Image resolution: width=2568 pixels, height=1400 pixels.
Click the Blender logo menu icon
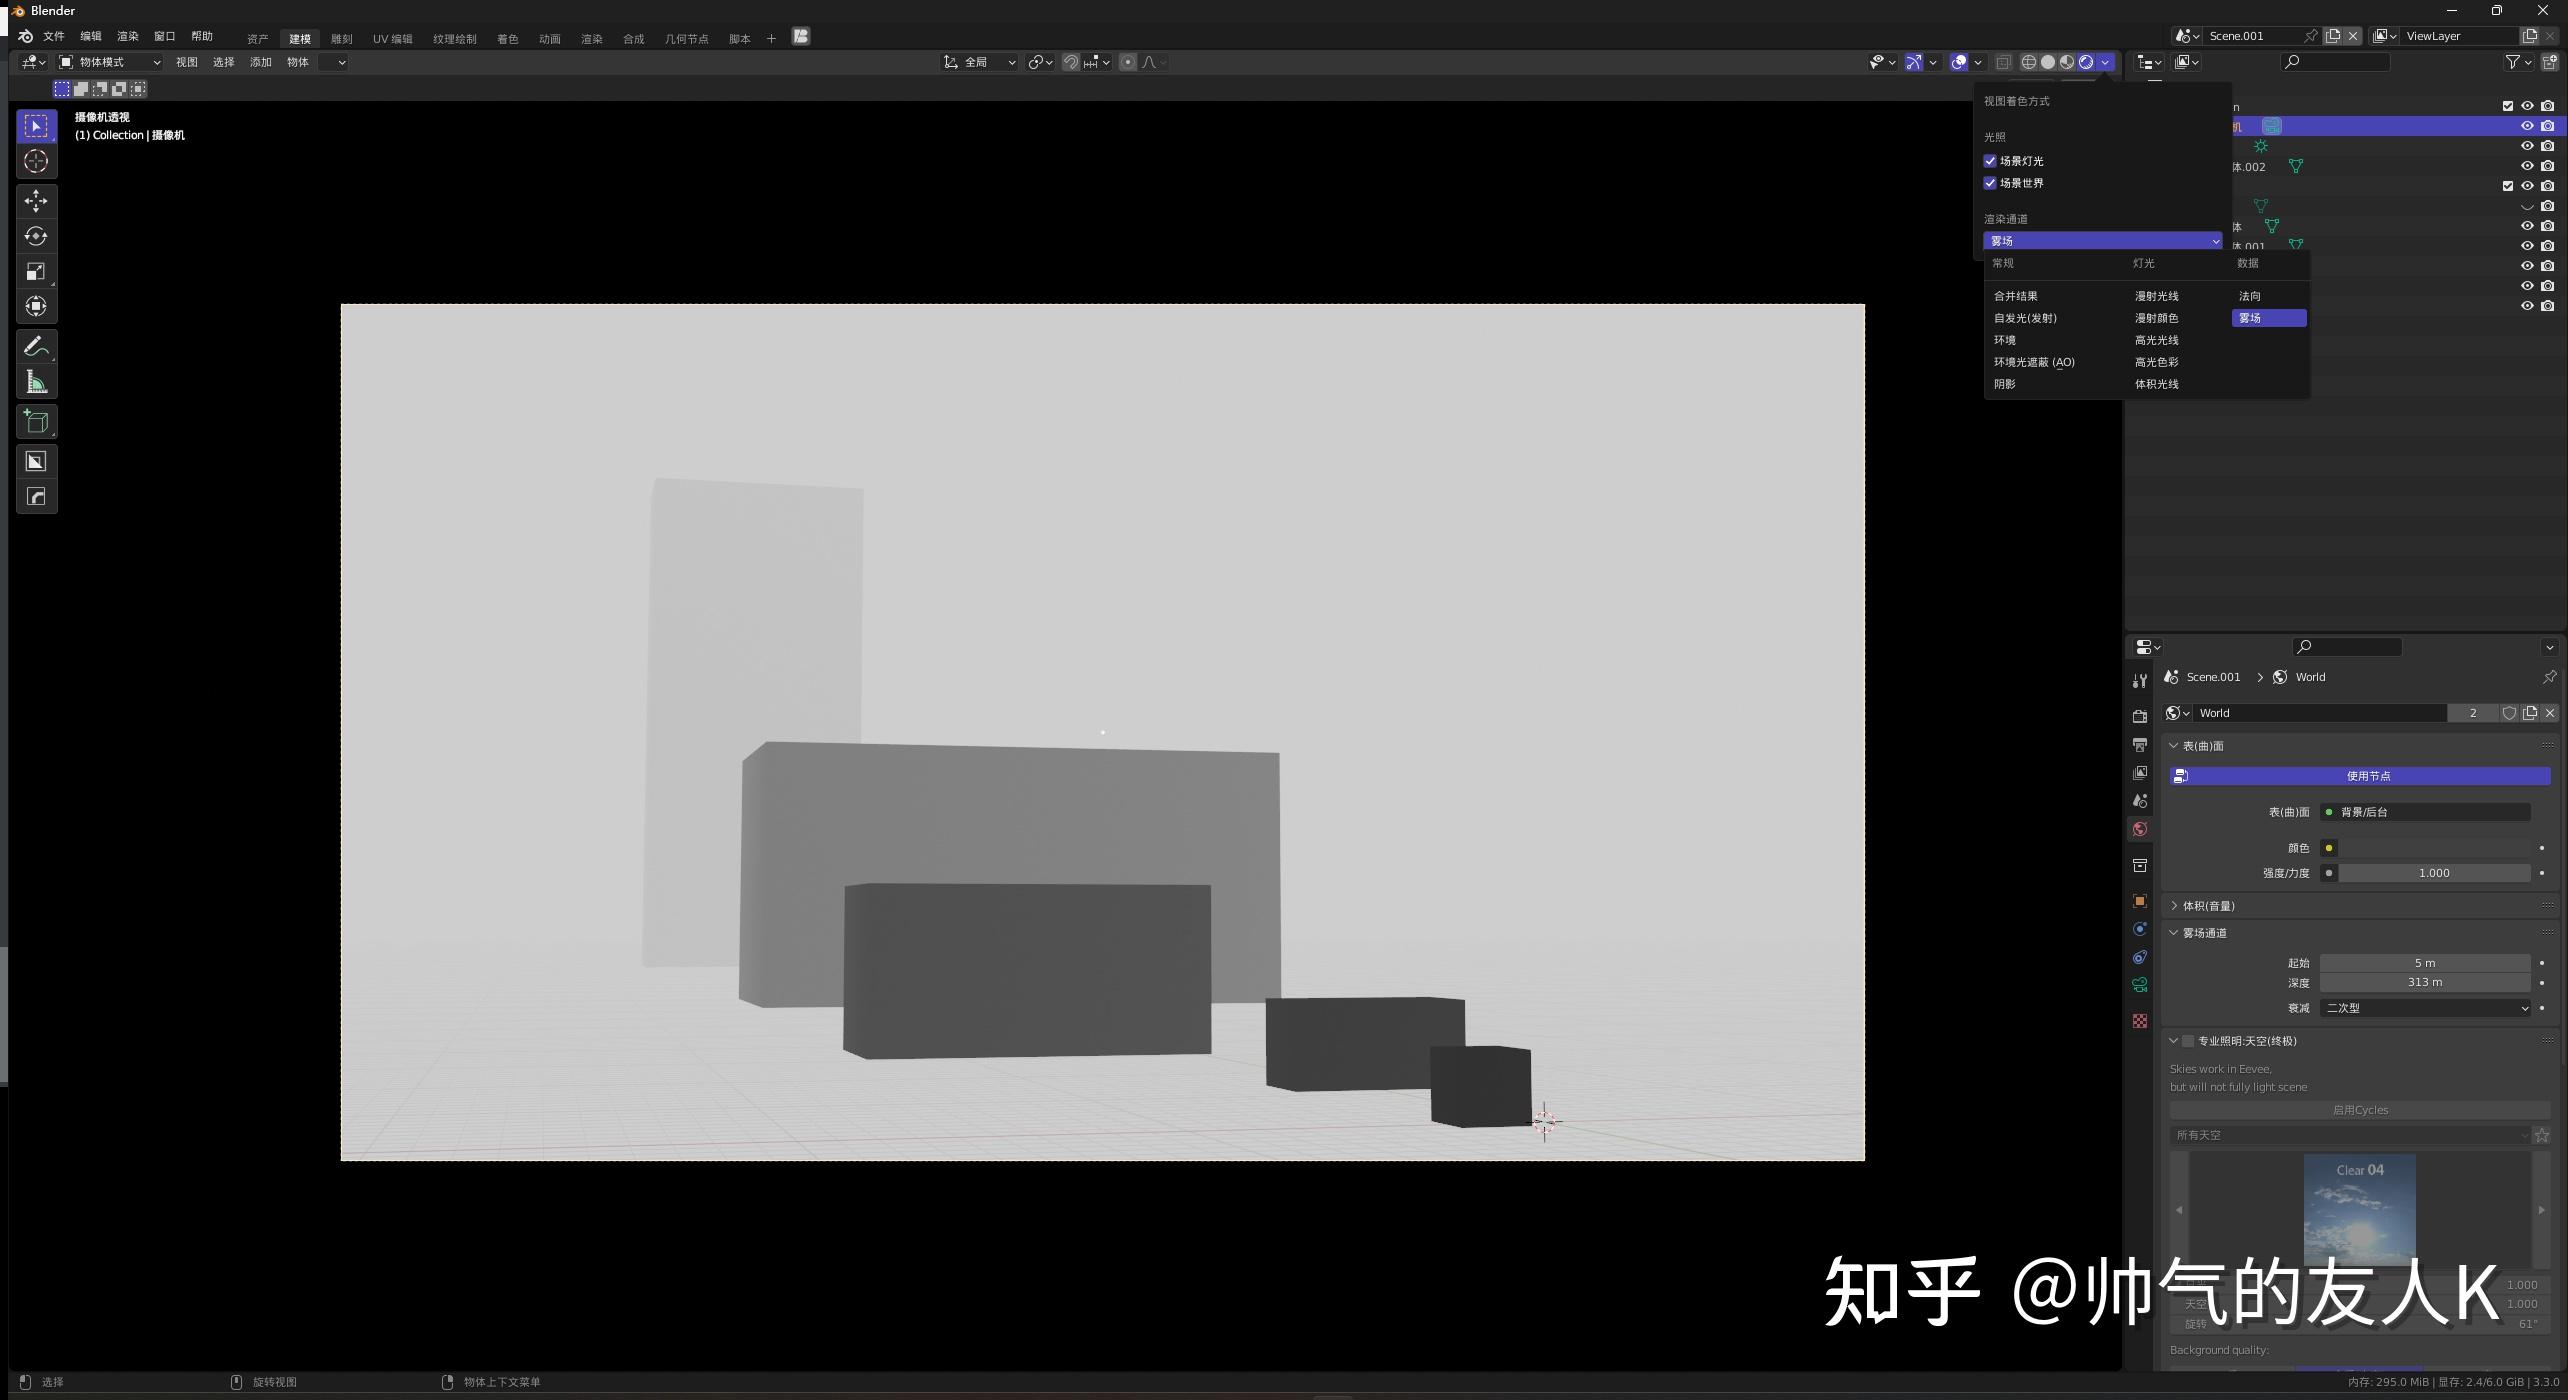pos(25,36)
